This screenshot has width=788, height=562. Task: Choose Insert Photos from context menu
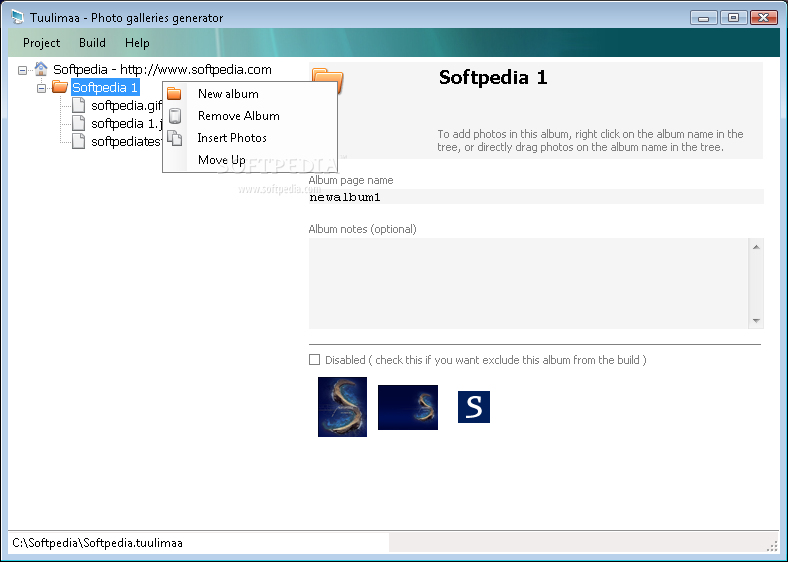click(x=250, y=138)
